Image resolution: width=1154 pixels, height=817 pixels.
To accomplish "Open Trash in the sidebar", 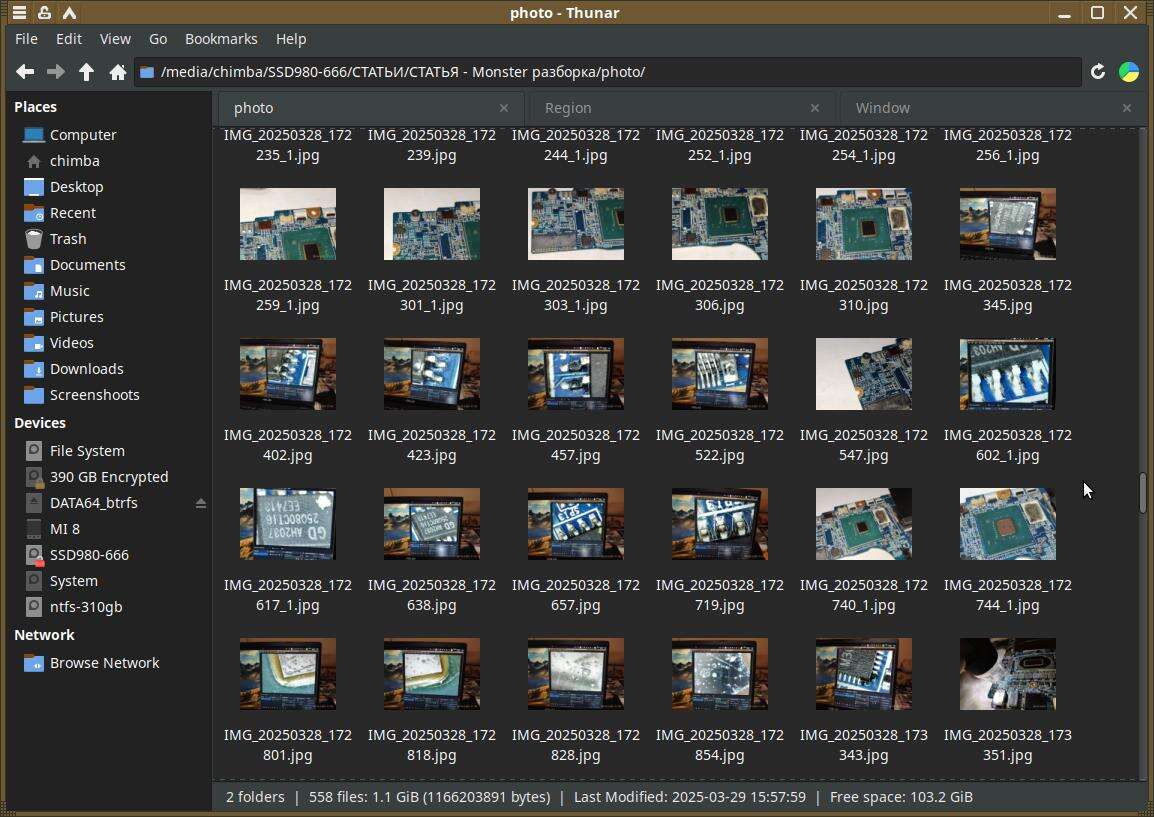I will click(67, 239).
